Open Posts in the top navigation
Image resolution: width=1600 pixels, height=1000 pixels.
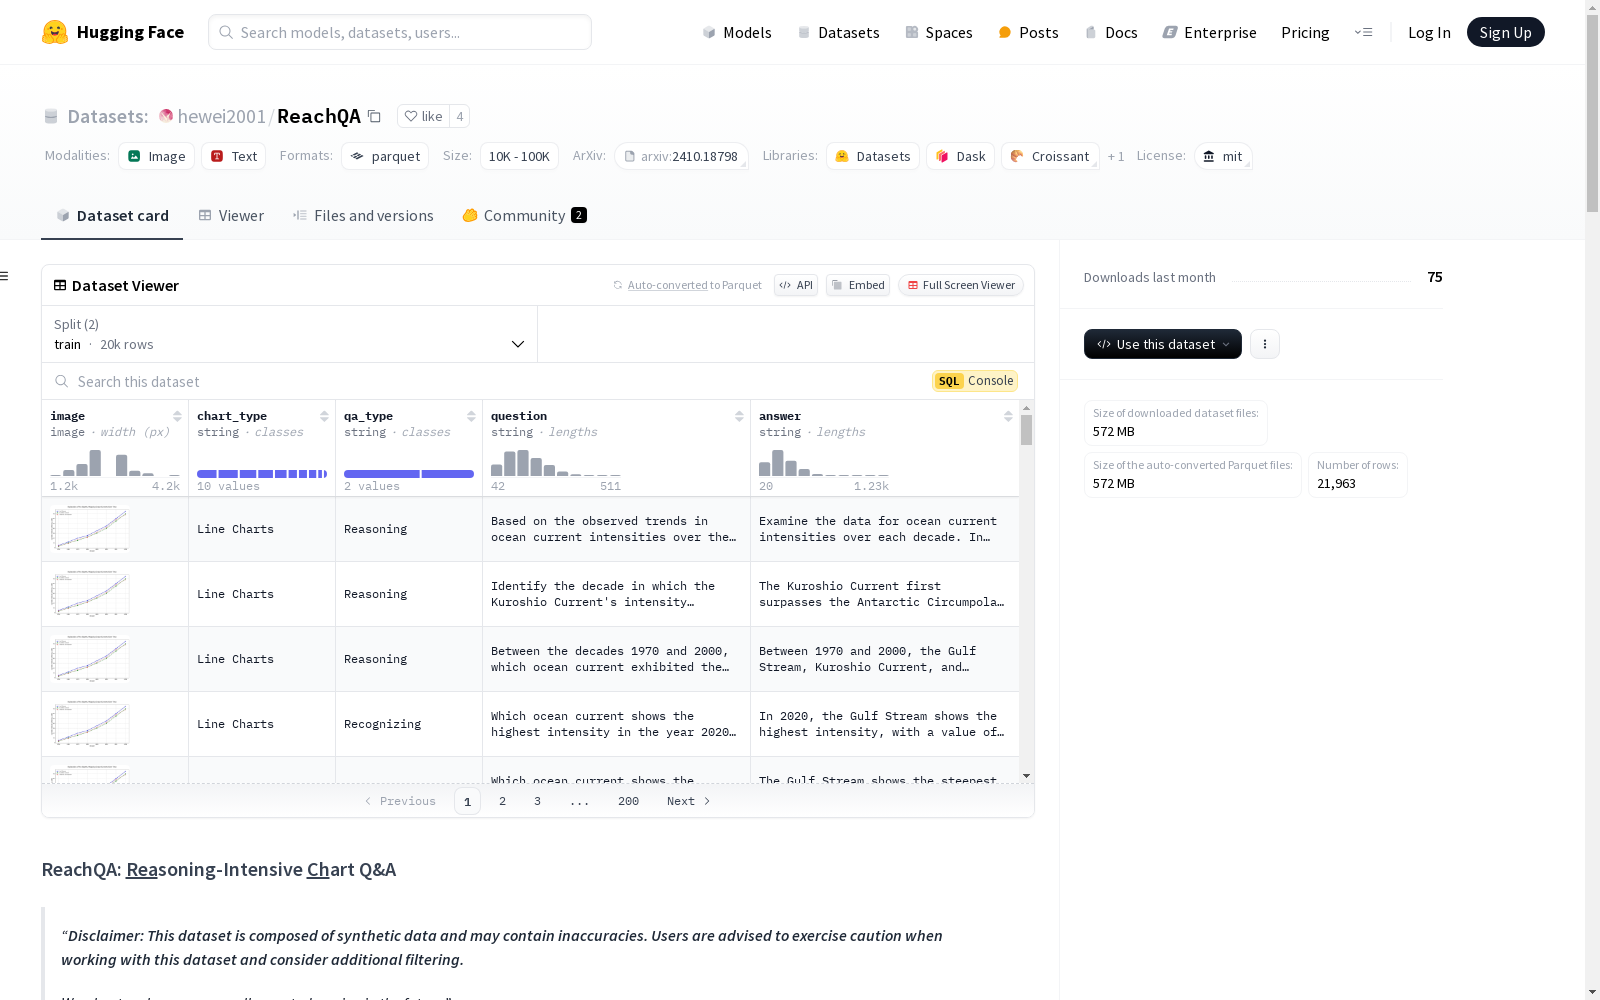click(1028, 32)
